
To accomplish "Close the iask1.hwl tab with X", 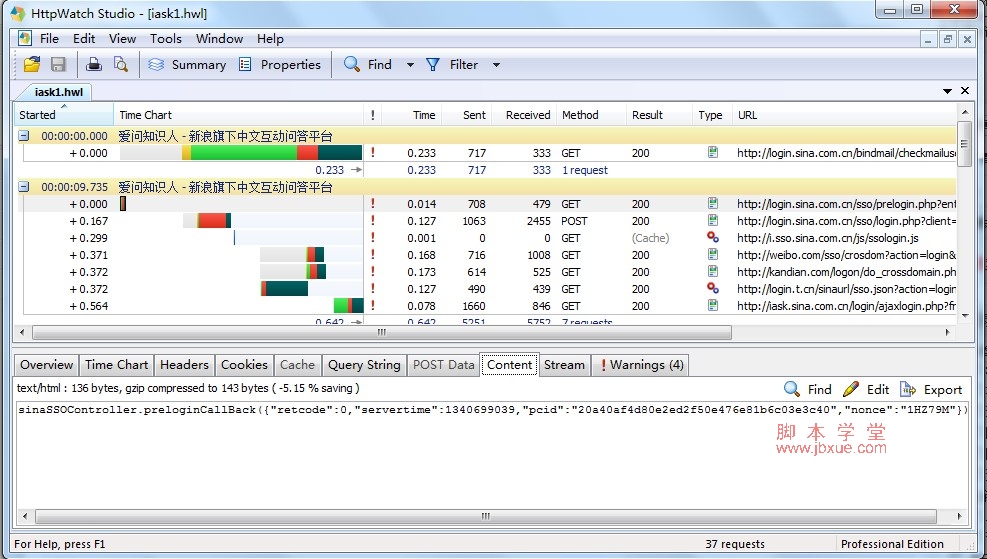I will tap(964, 91).
